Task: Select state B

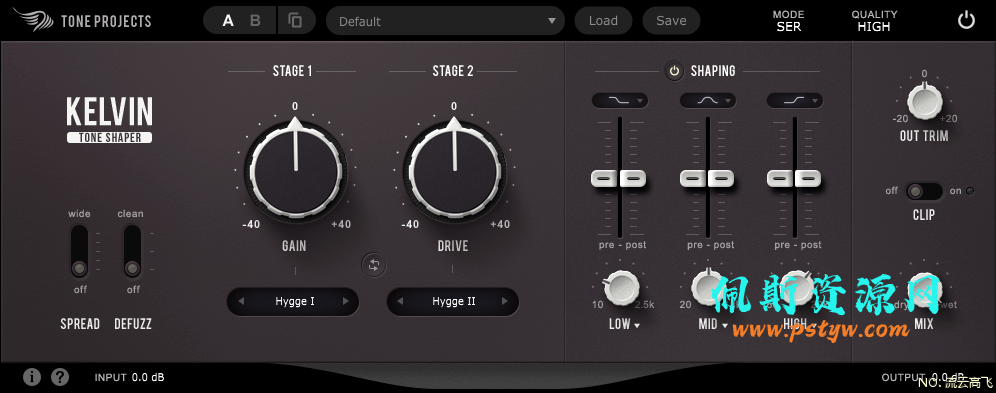Action: pos(255,21)
